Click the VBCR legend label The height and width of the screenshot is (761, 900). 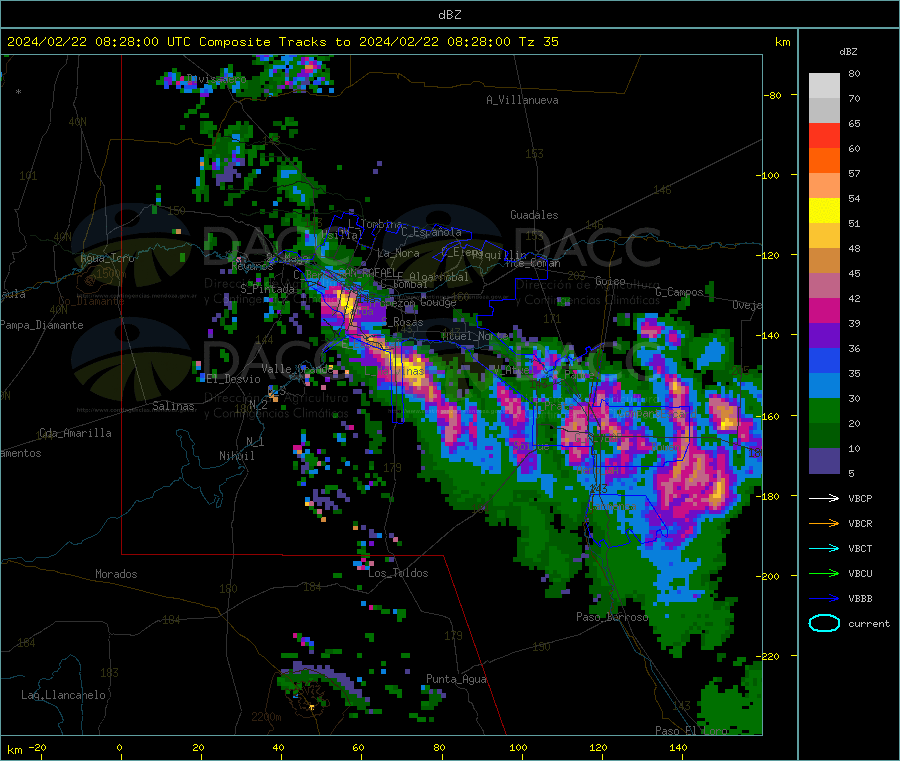(x=860, y=523)
